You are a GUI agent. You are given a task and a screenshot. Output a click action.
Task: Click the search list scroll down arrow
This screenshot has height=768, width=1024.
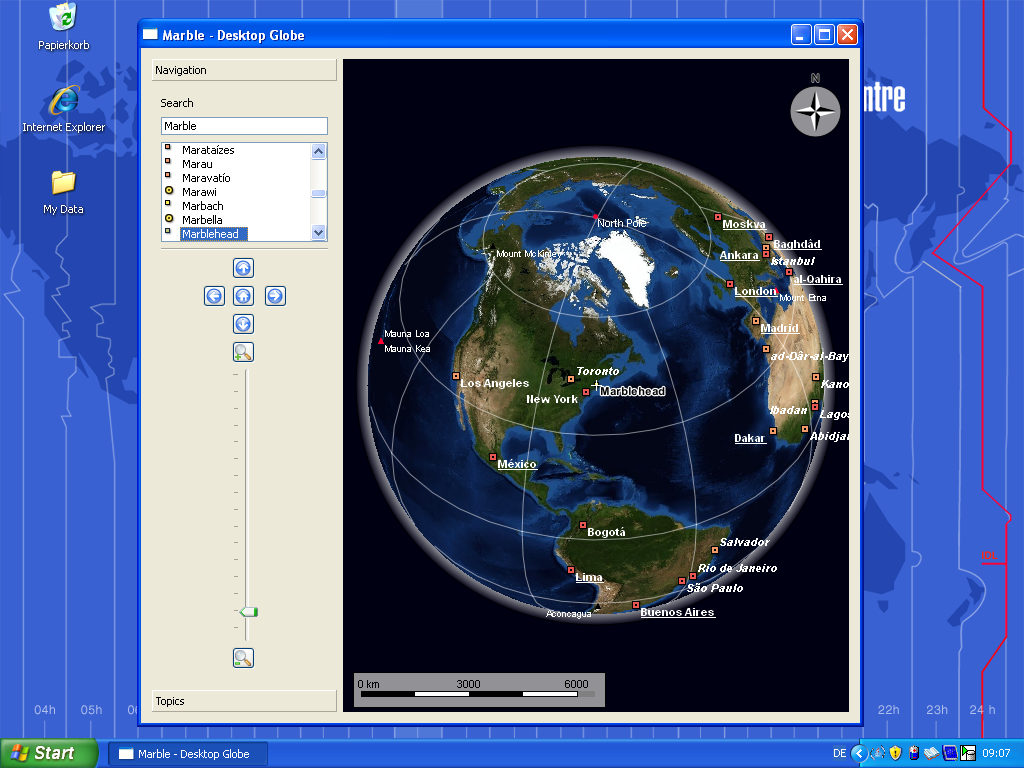pyautogui.click(x=319, y=233)
